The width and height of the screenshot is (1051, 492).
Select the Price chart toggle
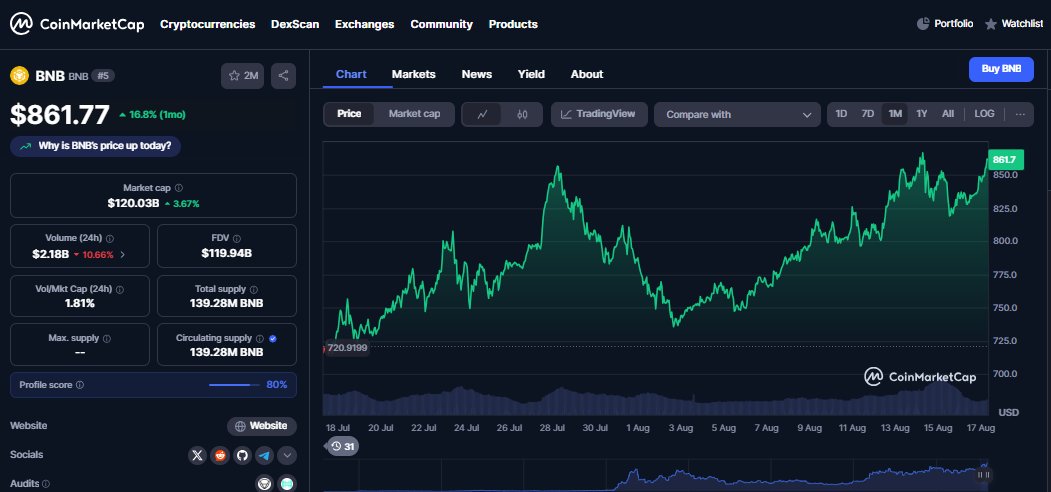point(349,114)
